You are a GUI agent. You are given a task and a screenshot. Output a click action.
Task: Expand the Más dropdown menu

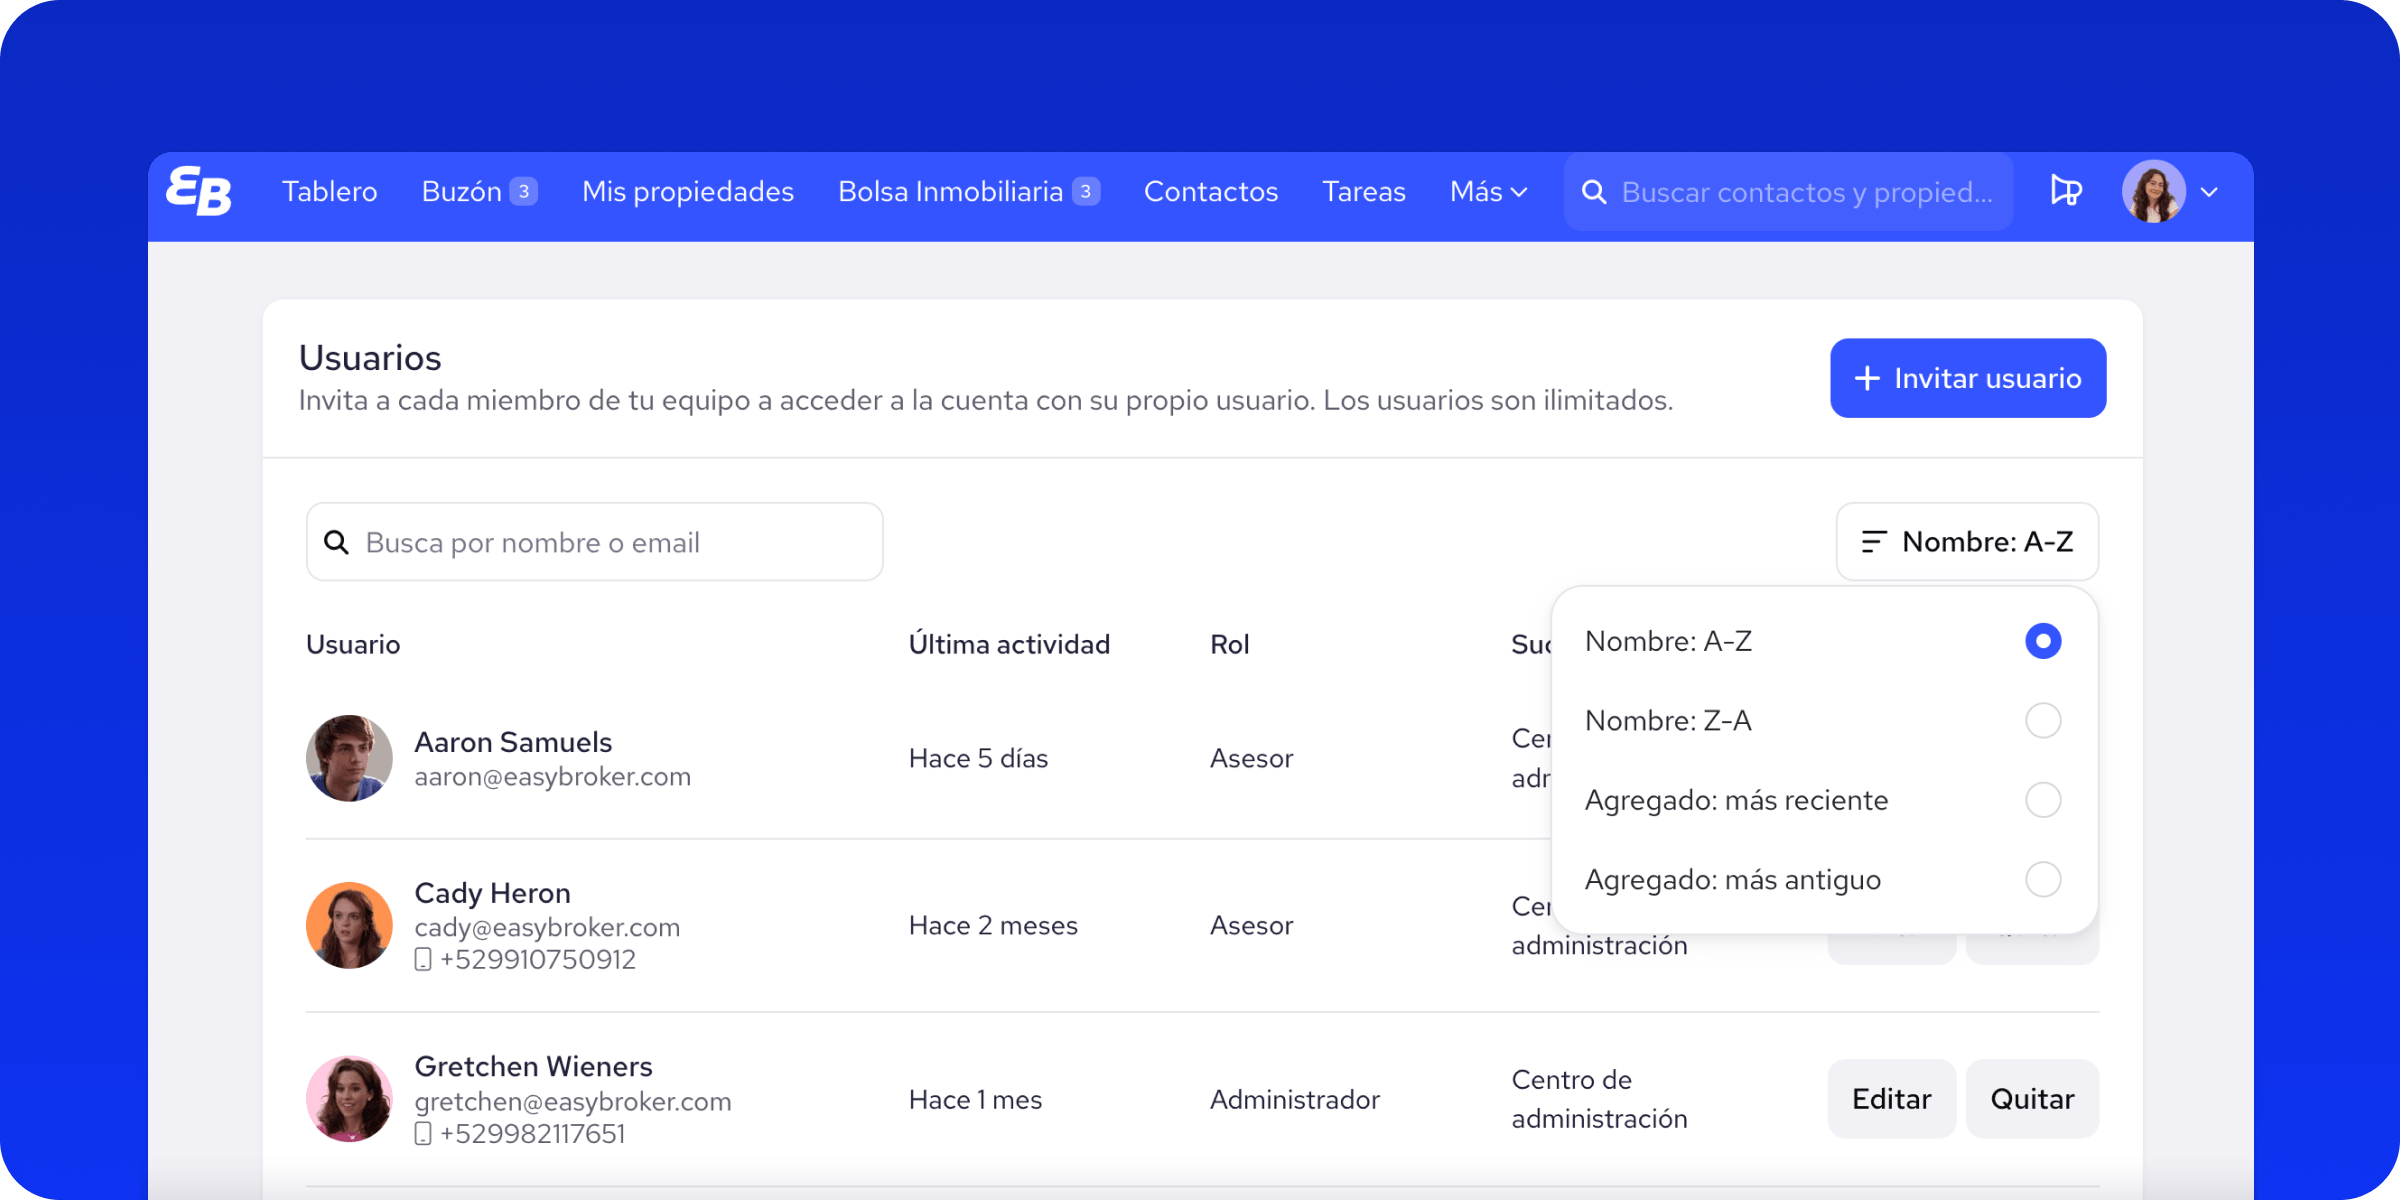coord(1489,191)
